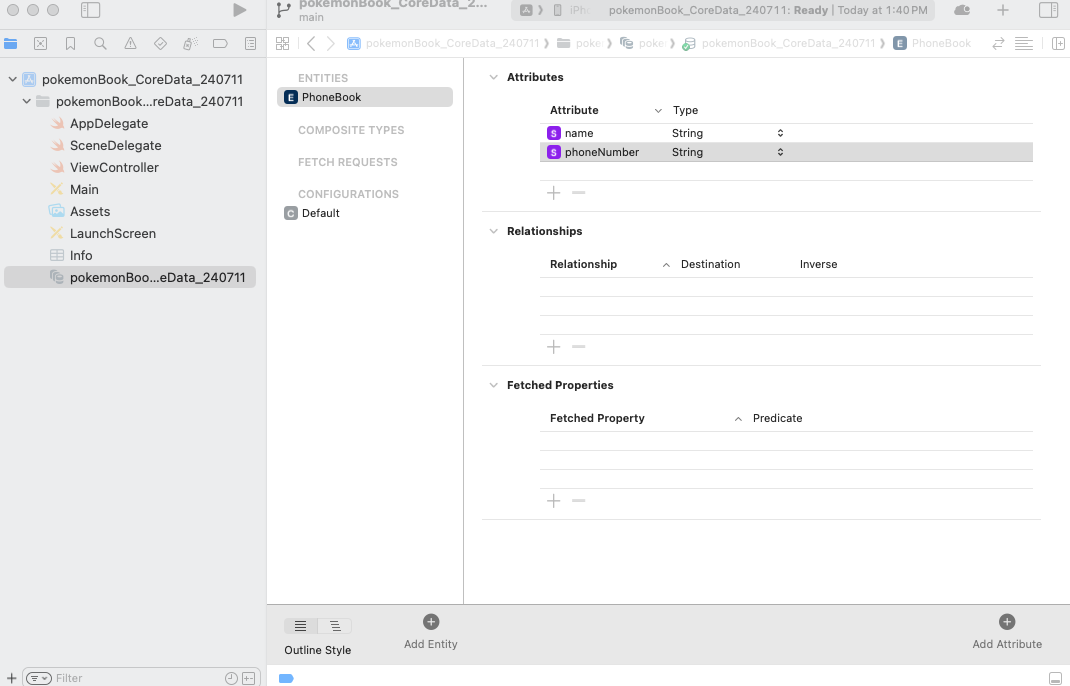Switch to table outline style
Screen dimensions: 1070x686
point(301,626)
